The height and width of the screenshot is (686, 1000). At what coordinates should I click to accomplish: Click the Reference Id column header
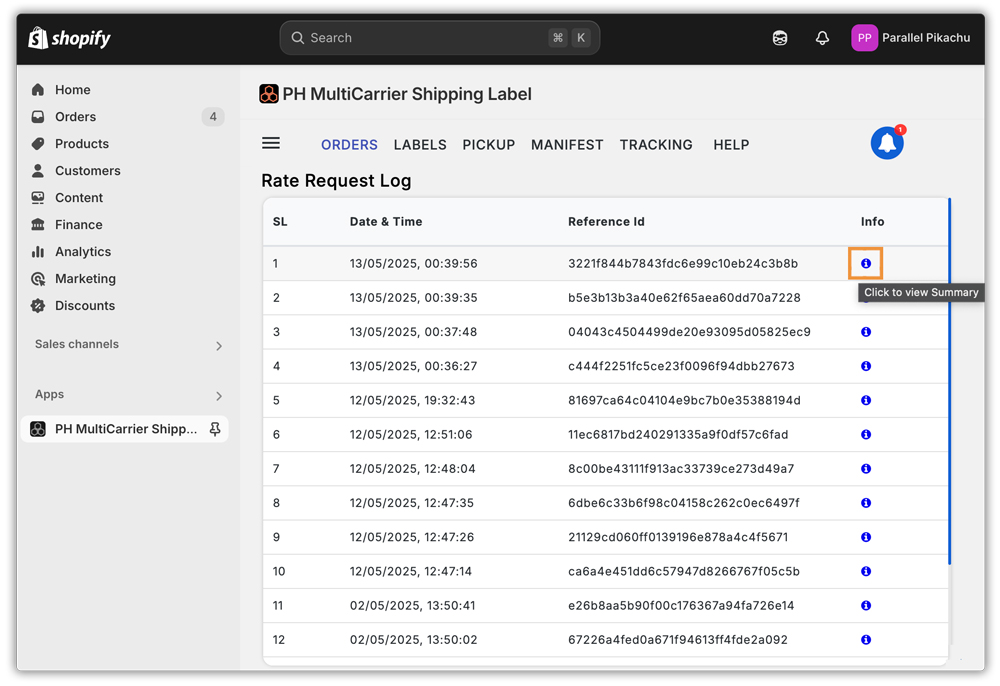606,222
